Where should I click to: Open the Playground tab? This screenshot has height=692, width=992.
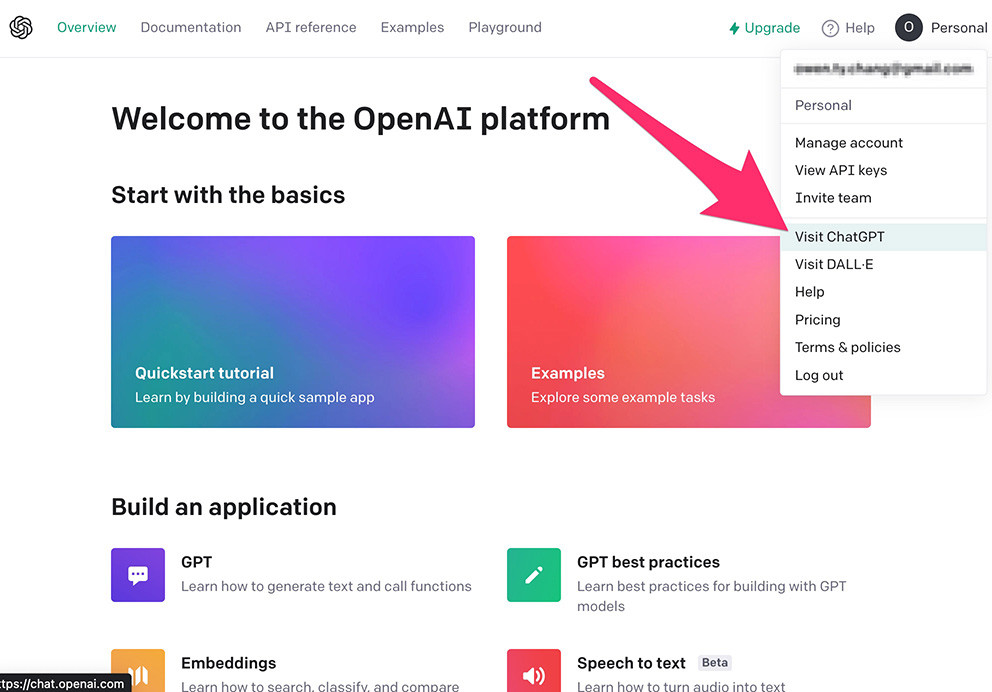[505, 27]
